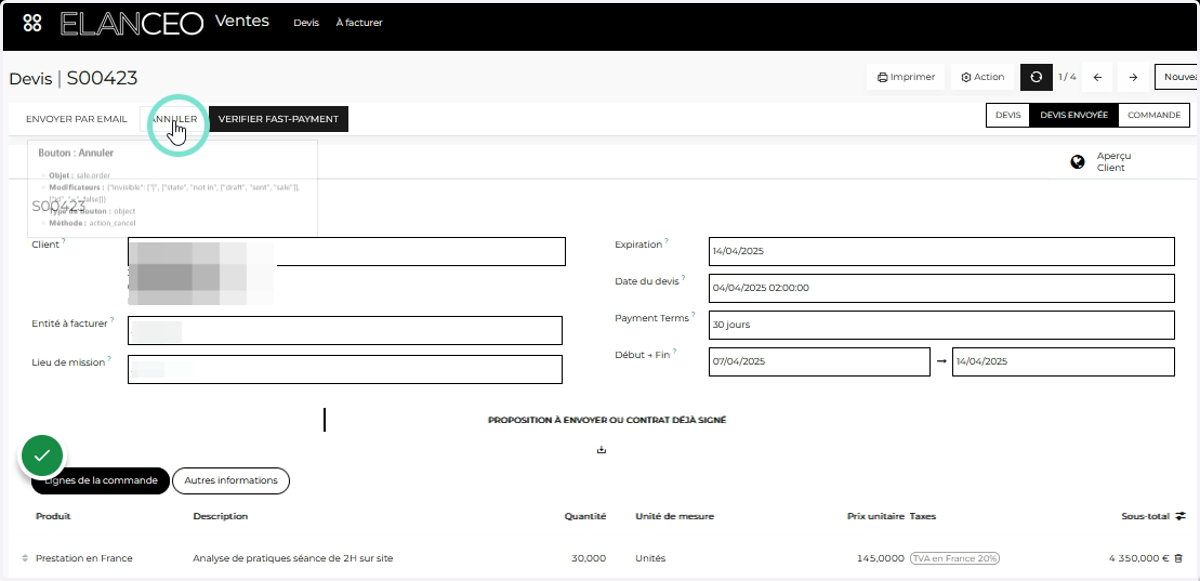The width and height of the screenshot is (1200, 581).
Task: Click the Client help question mark
Action: click(64, 241)
